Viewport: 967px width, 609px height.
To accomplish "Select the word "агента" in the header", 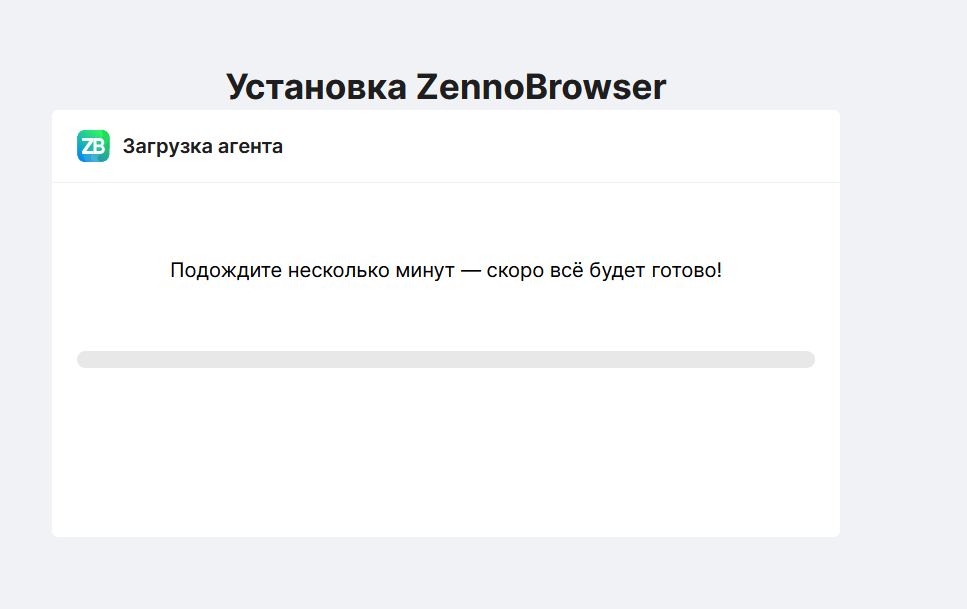I will [x=250, y=147].
